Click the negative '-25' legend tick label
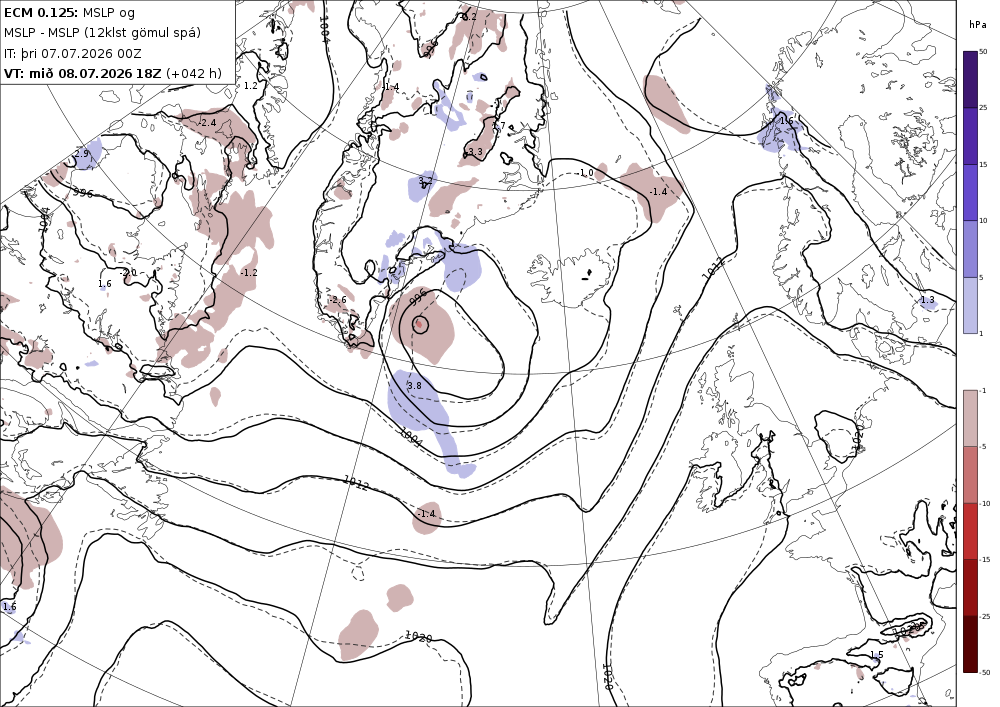Image resolution: width=1000 pixels, height=707 pixels. coord(985,616)
